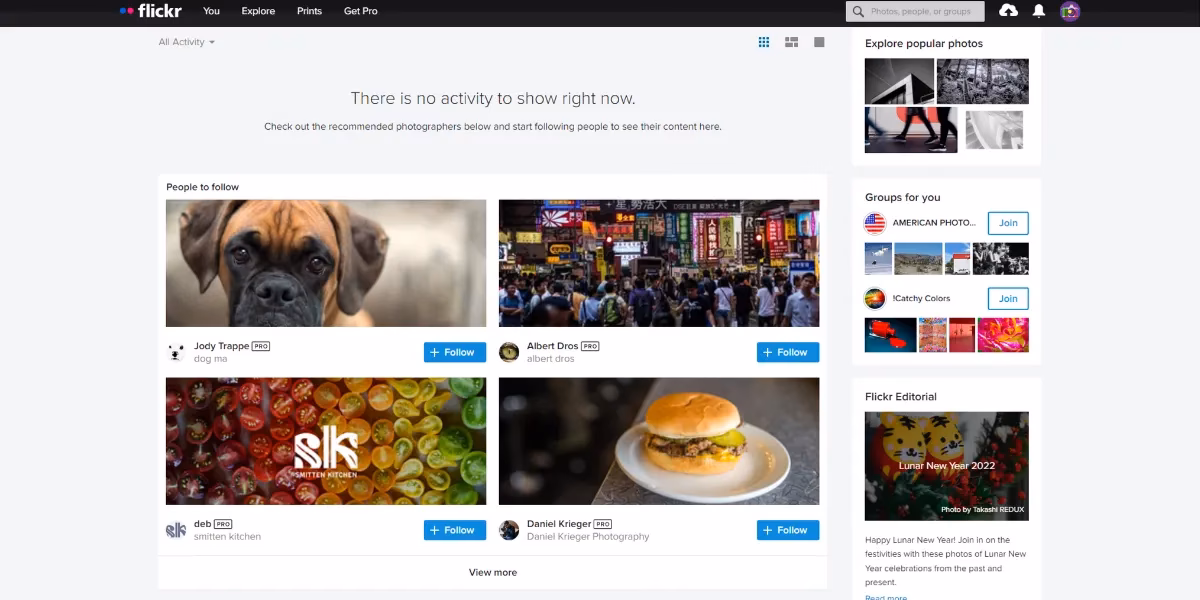The image size is (1200, 600).
Task: Open your account avatar menu
Action: pyautogui.click(x=1069, y=11)
